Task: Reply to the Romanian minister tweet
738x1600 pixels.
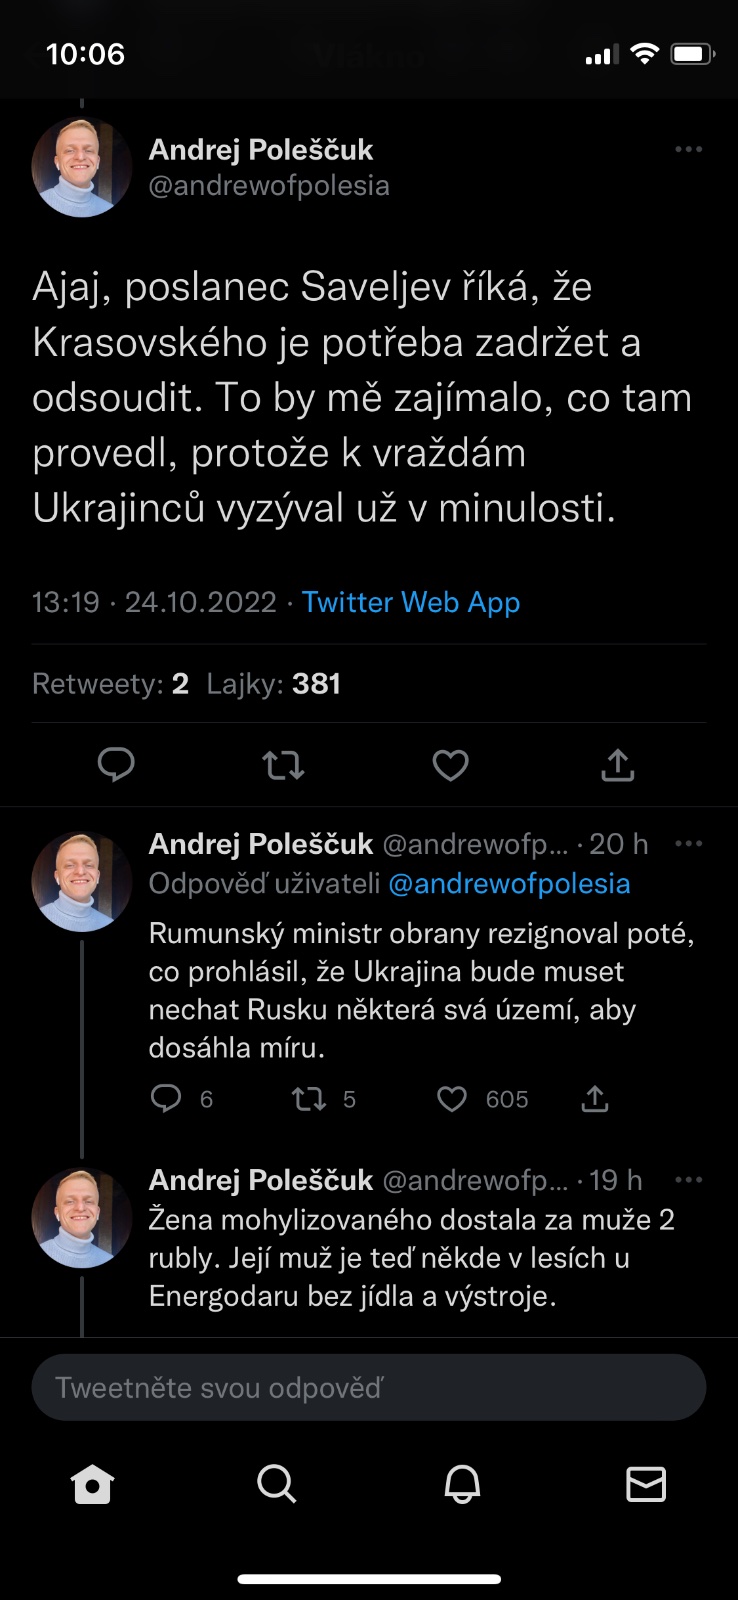Action: [x=166, y=1099]
